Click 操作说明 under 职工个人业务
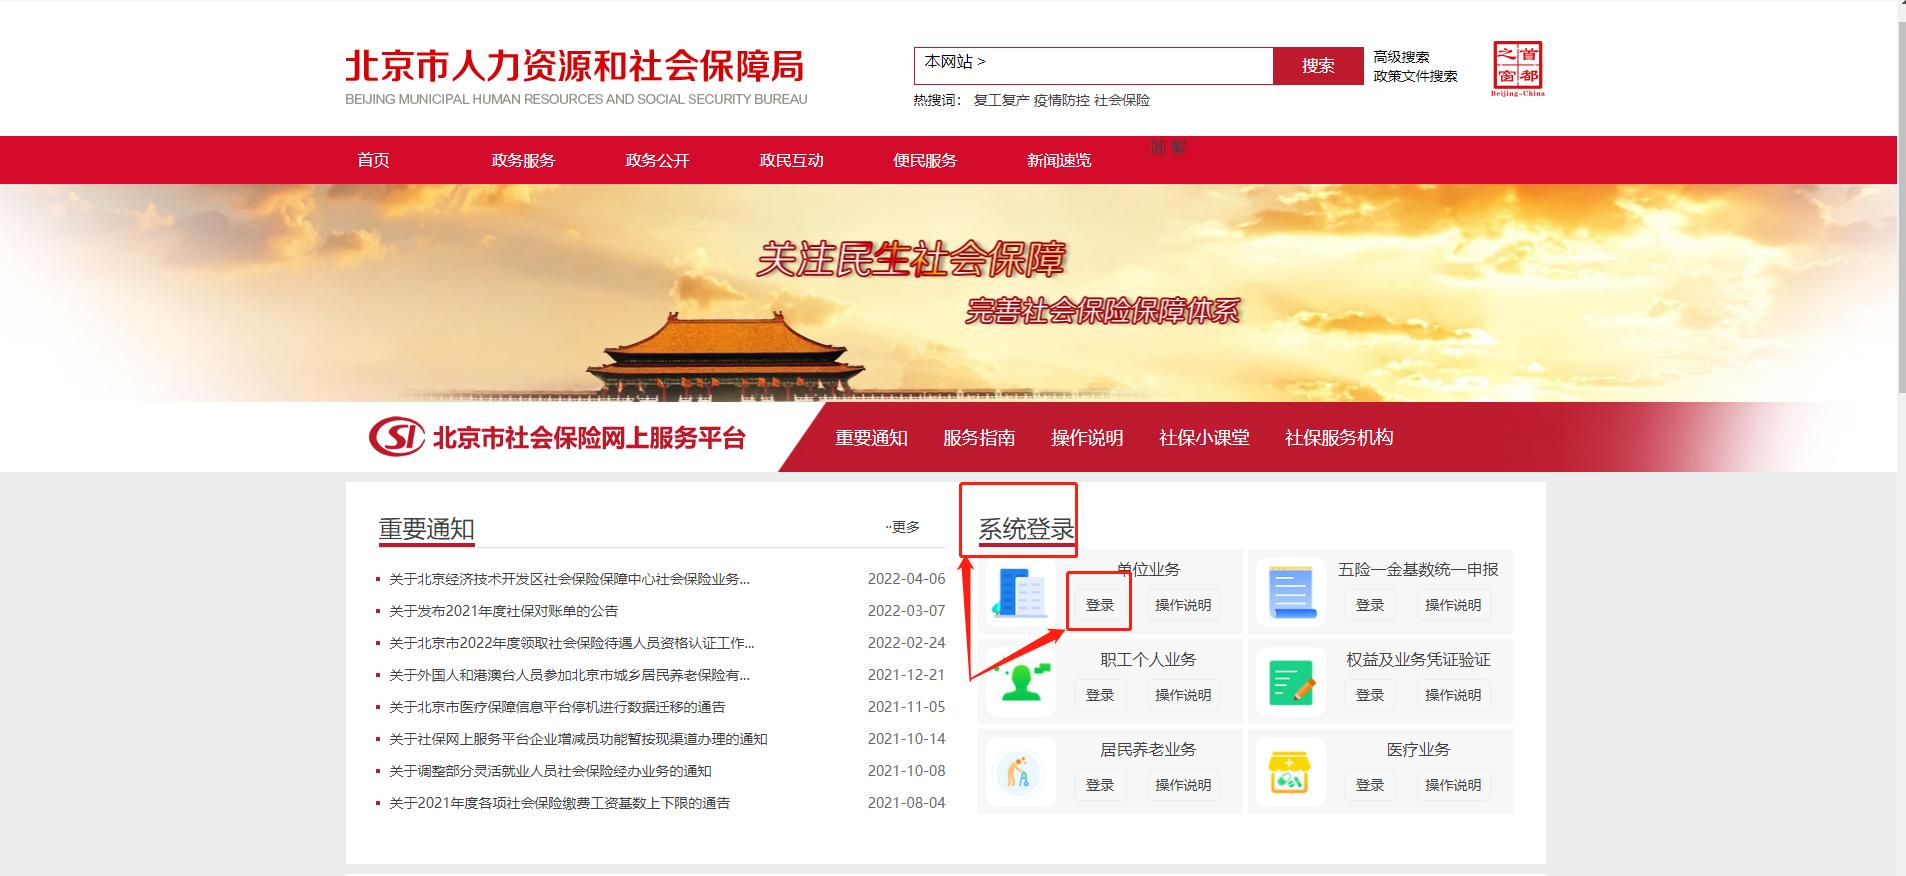The image size is (1906, 876). point(1183,695)
